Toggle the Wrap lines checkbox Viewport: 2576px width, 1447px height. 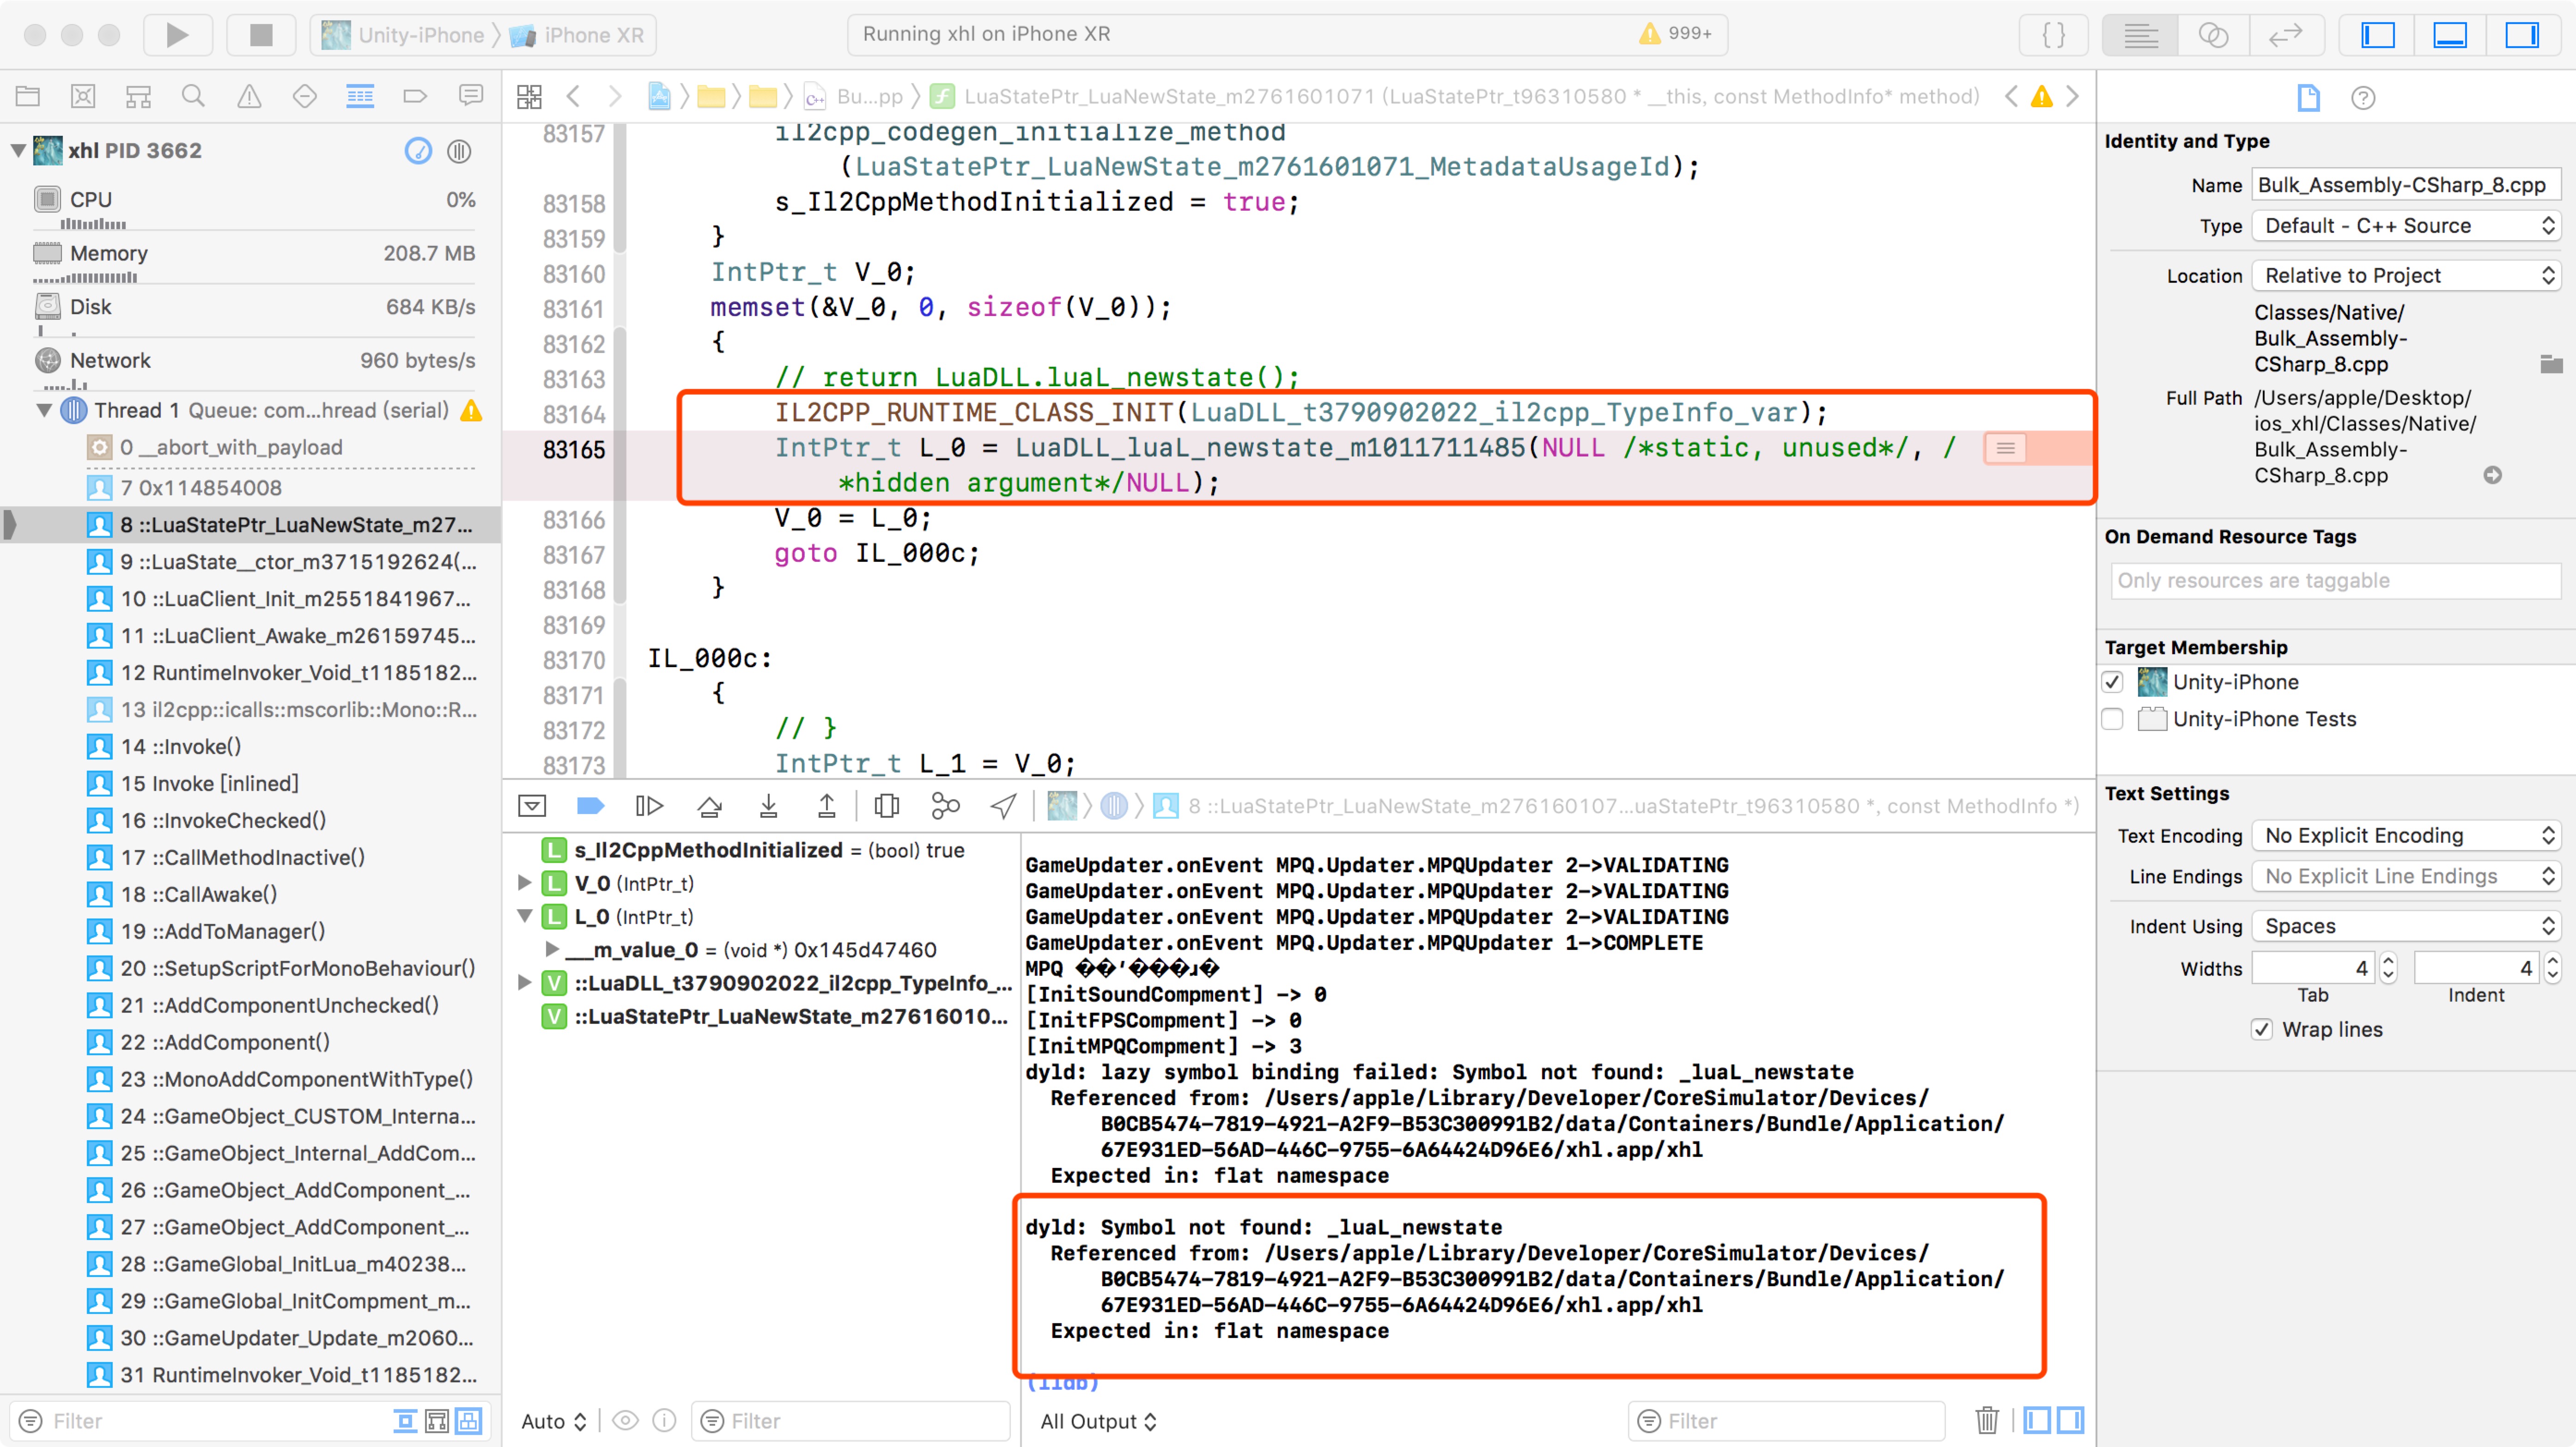click(x=2262, y=1030)
